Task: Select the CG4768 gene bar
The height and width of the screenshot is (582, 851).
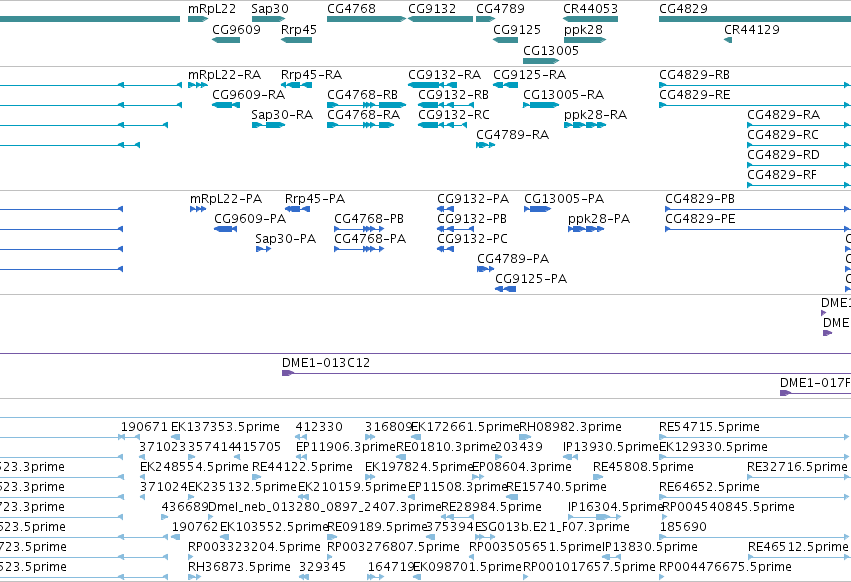Action: pyautogui.click(x=366, y=19)
